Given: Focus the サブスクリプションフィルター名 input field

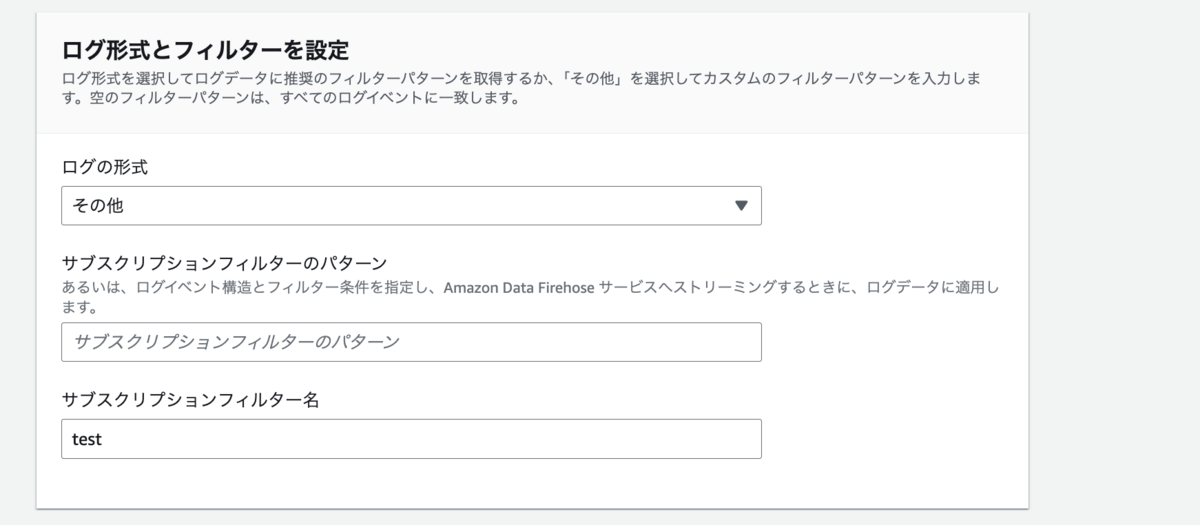Looking at the screenshot, I should (411, 439).
